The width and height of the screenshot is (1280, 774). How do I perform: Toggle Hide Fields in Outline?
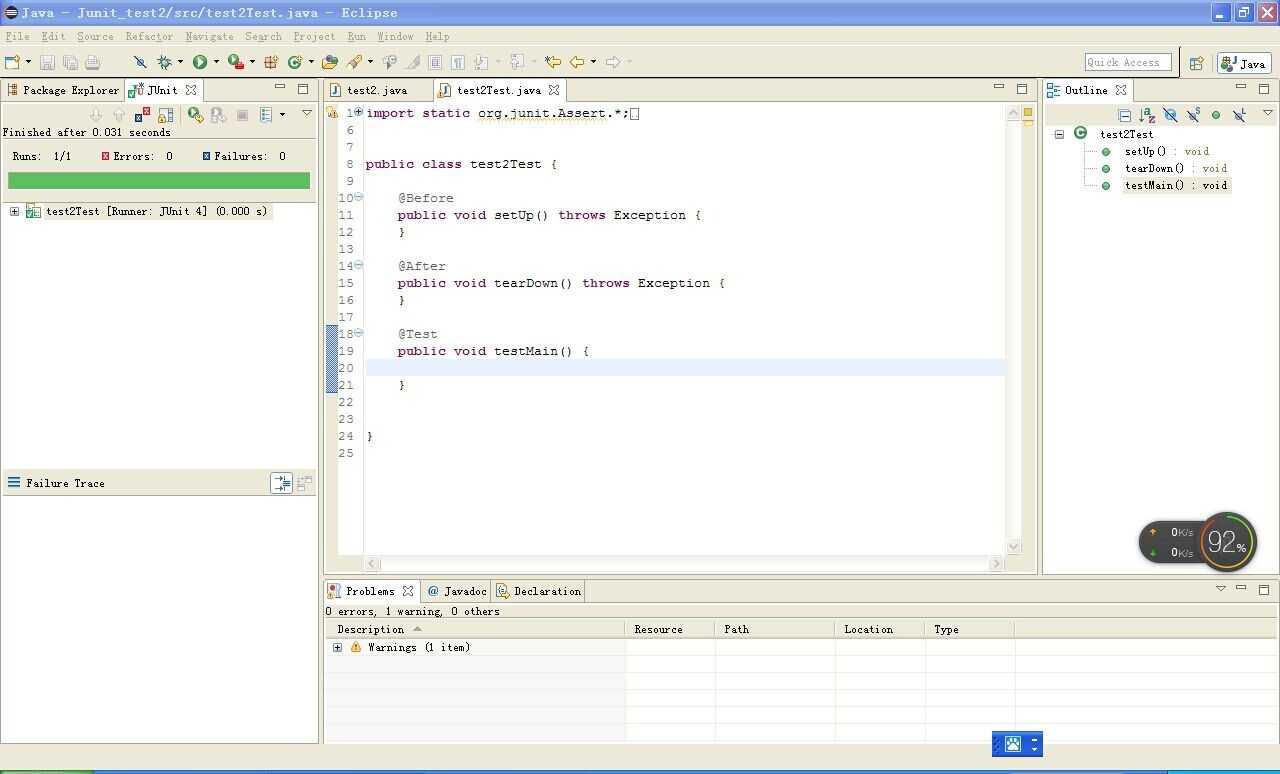point(1170,115)
